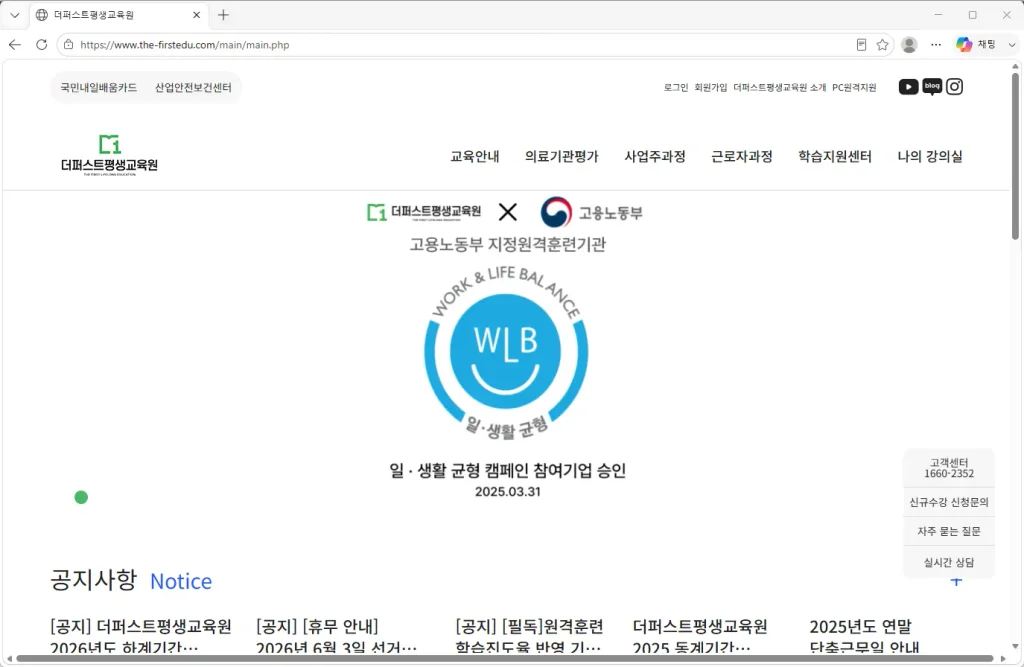Open 교육안내 menu
This screenshot has height=667, width=1024.
pos(475,156)
